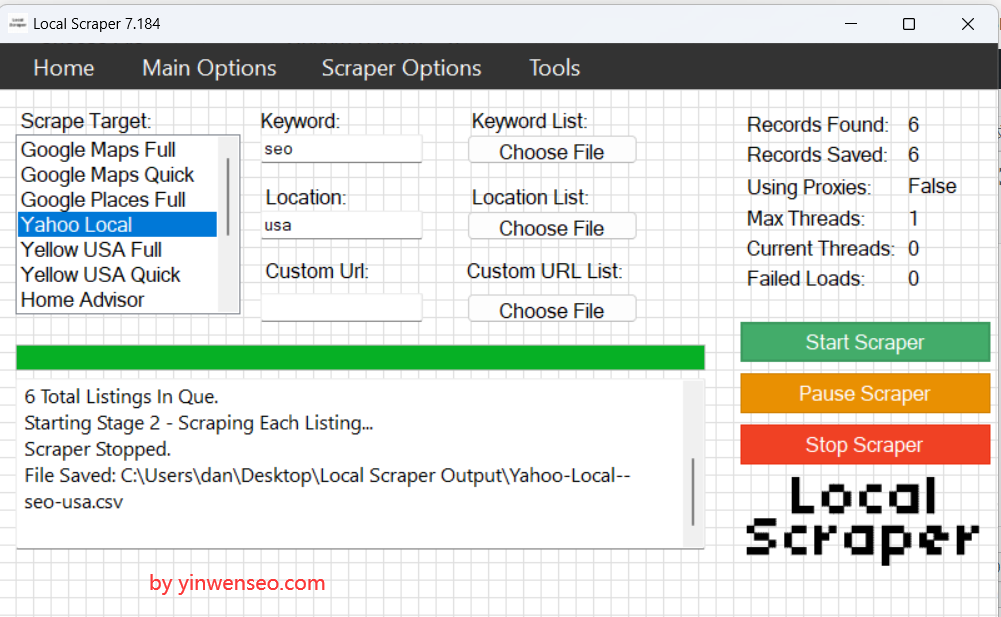The height and width of the screenshot is (617, 1001).
Task: Open the Home menu
Action: tap(63, 68)
